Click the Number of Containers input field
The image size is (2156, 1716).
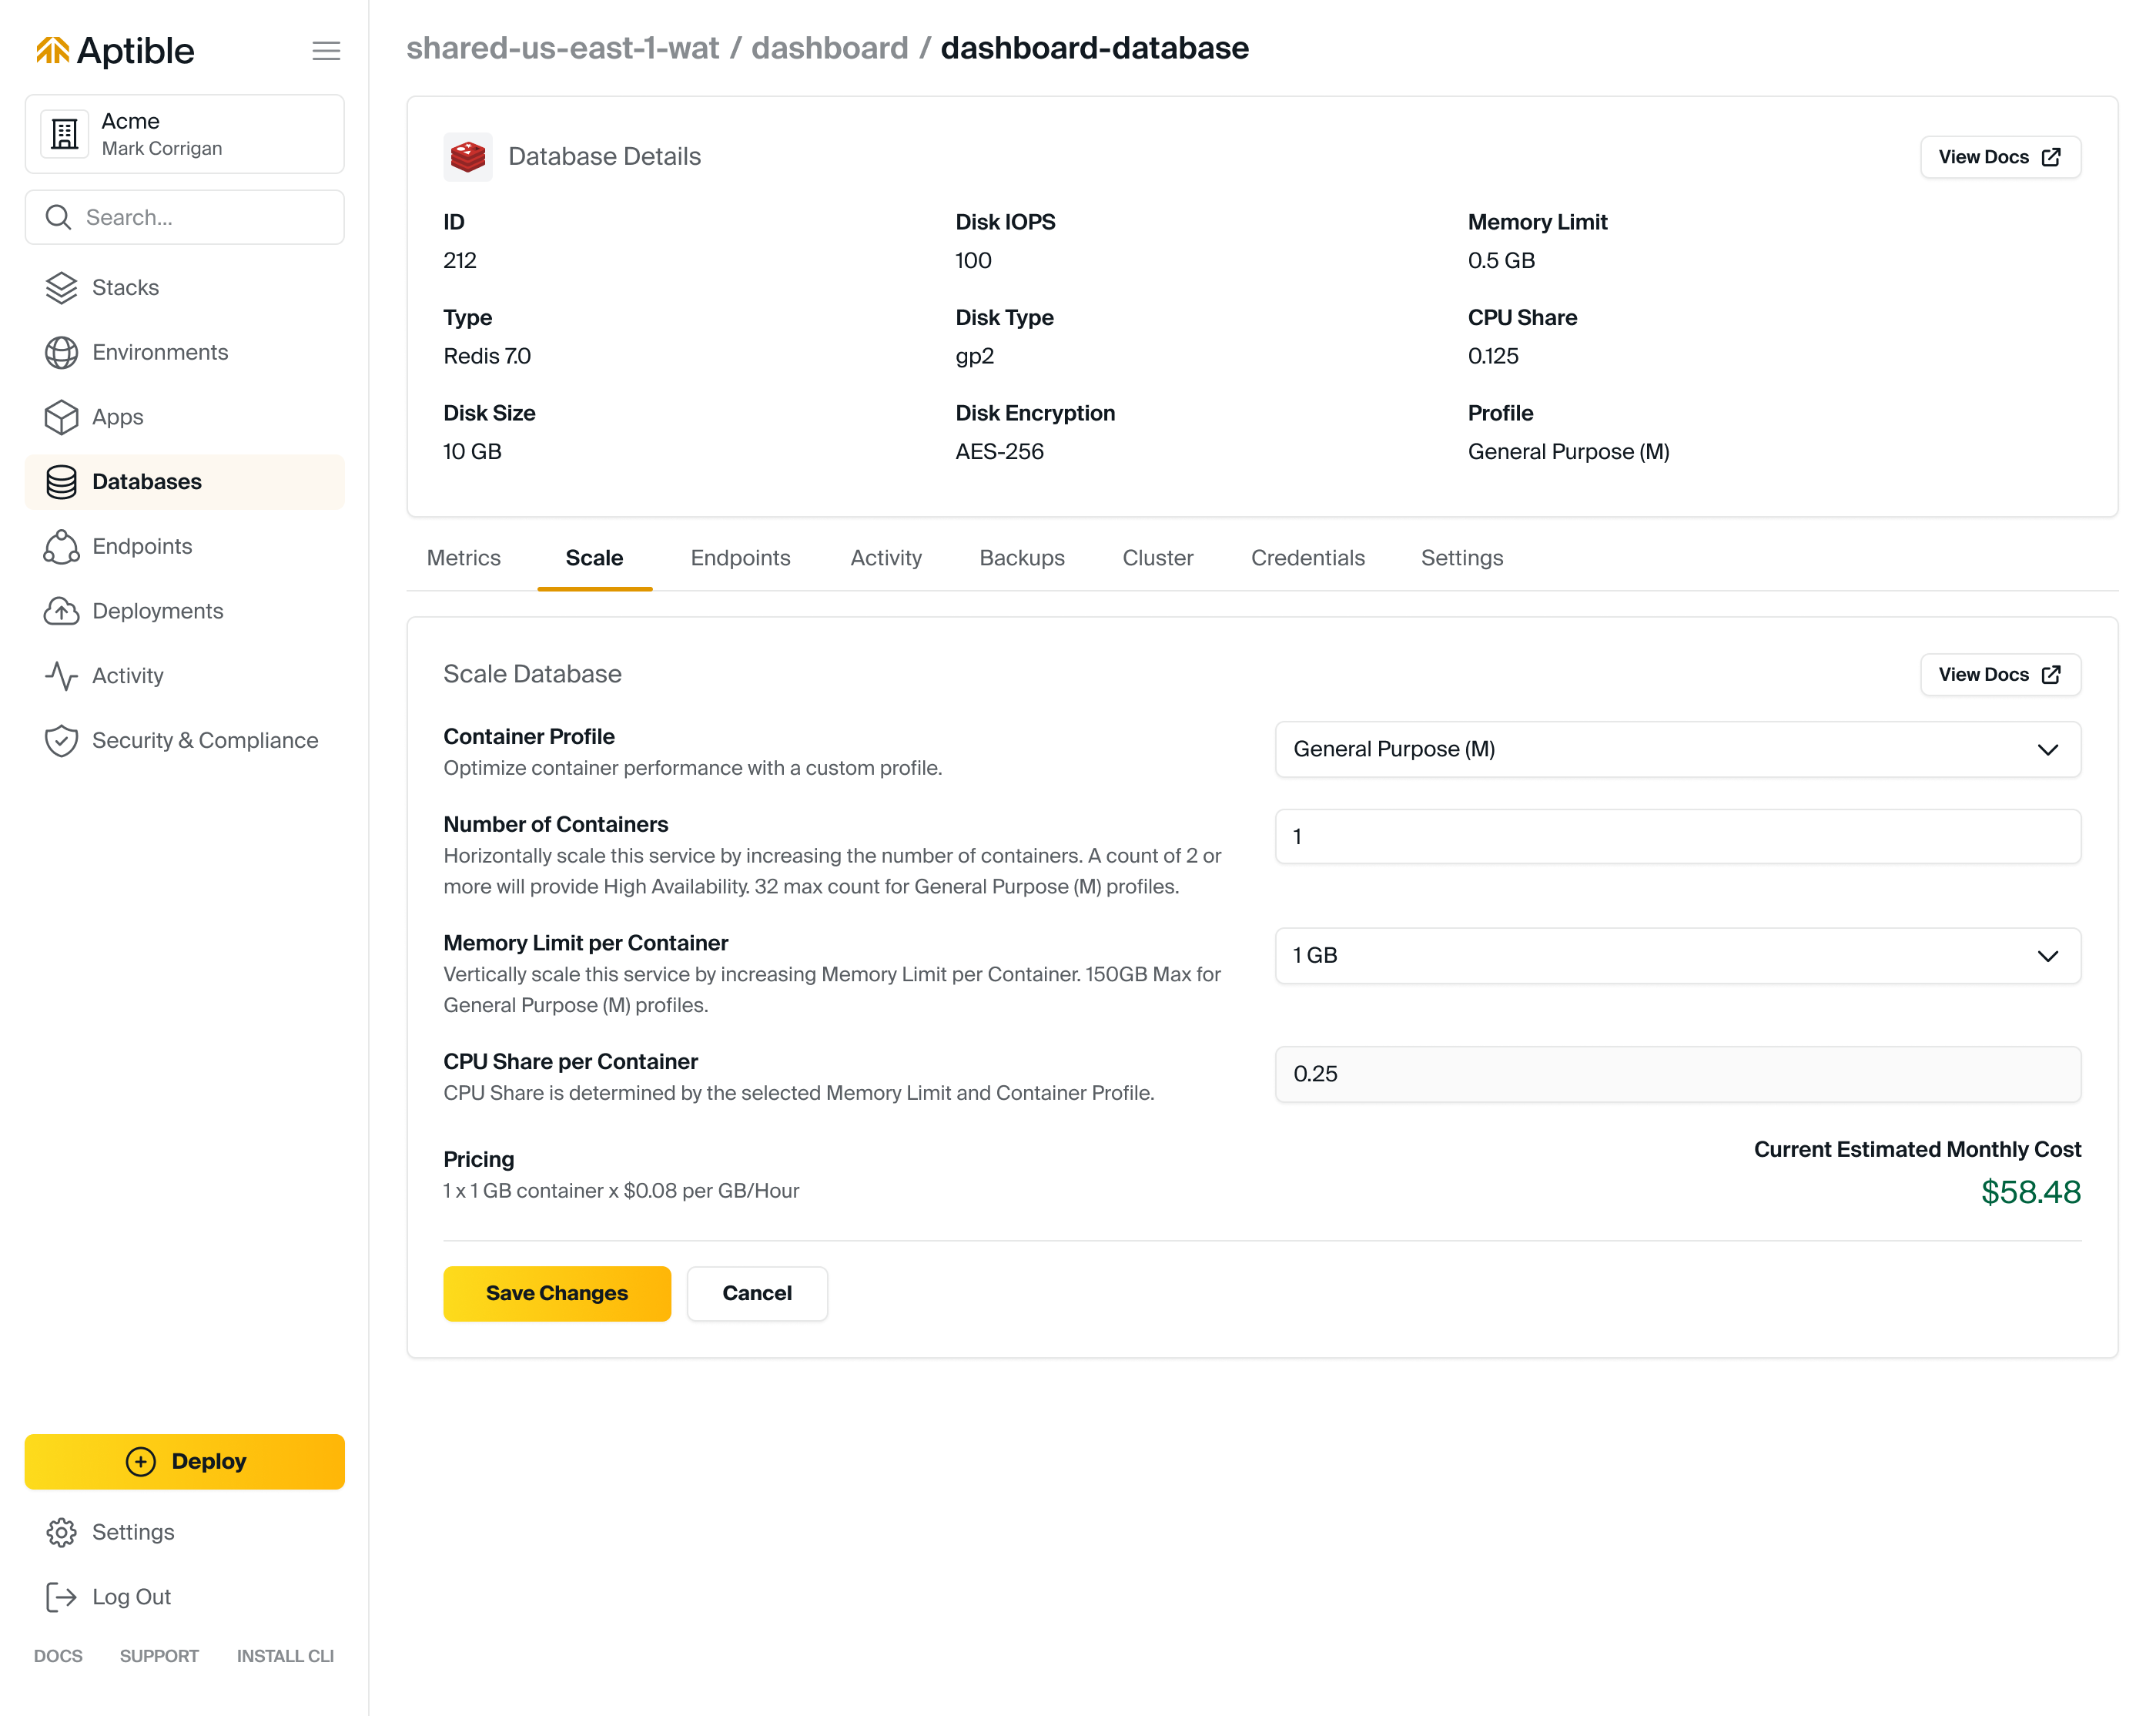tap(1677, 837)
